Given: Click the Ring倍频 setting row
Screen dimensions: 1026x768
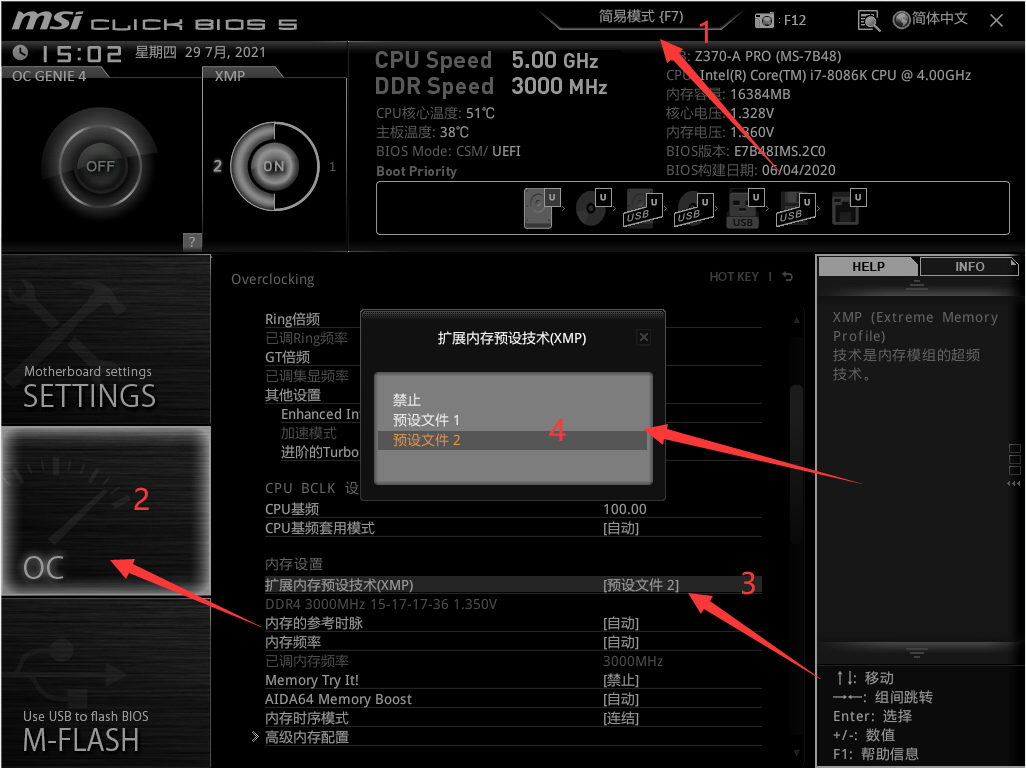Looking at the screenshot, I should point(313,319).
